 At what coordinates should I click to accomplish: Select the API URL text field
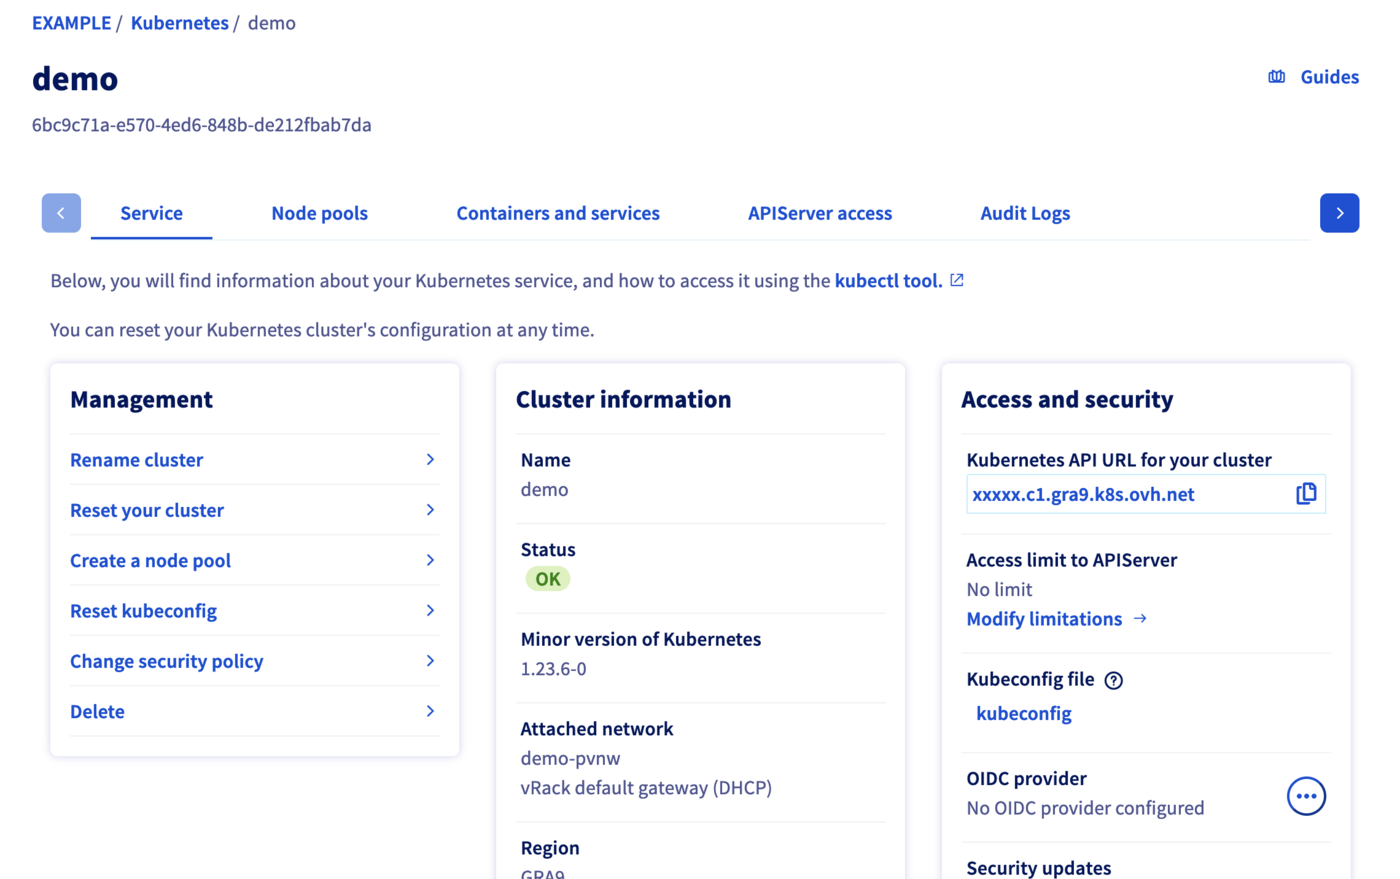(1084, 493)
